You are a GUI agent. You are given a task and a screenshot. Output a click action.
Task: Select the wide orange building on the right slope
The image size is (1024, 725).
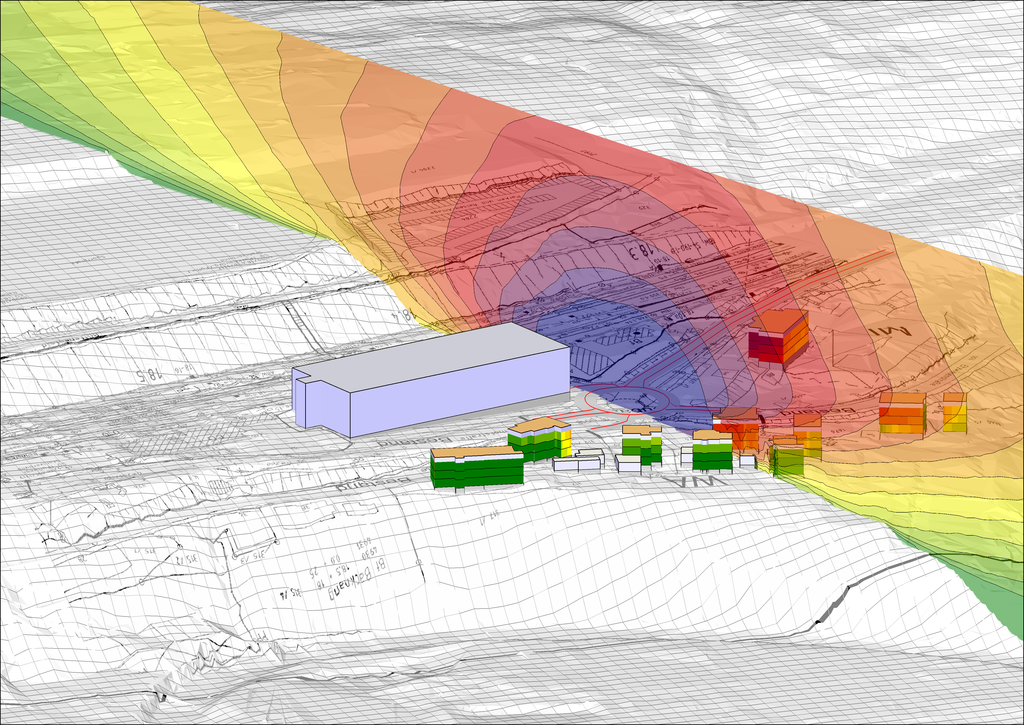click(x=901, y=414)
